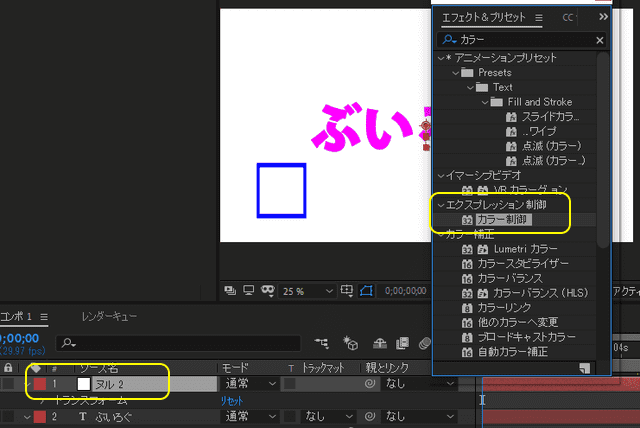The height and width of the screenshot is (428, 640).
Task: Click the text layer T icon for ぶいろぐ
Action: click(83, 417)
